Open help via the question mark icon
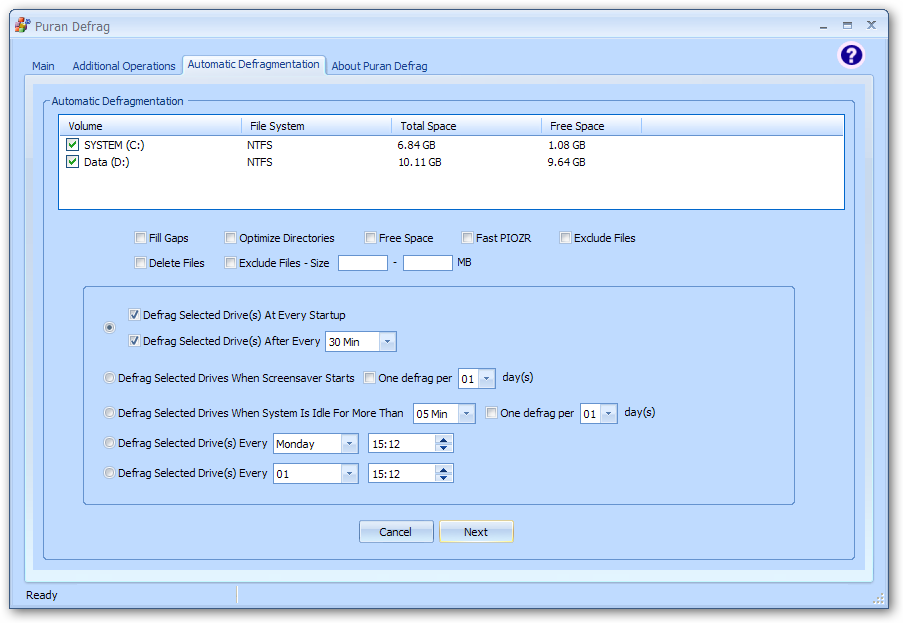Screen dimensions: 903x623 pos(851,55)
